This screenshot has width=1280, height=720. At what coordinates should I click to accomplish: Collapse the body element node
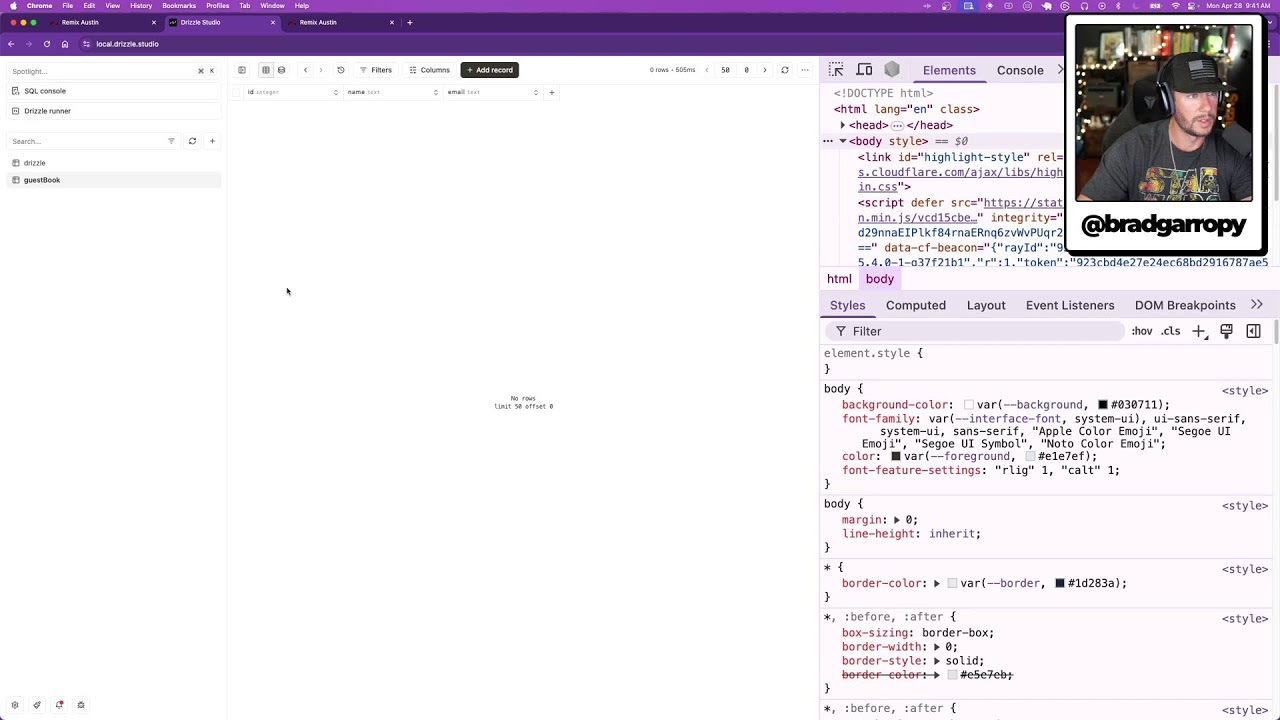click(843, 141)
